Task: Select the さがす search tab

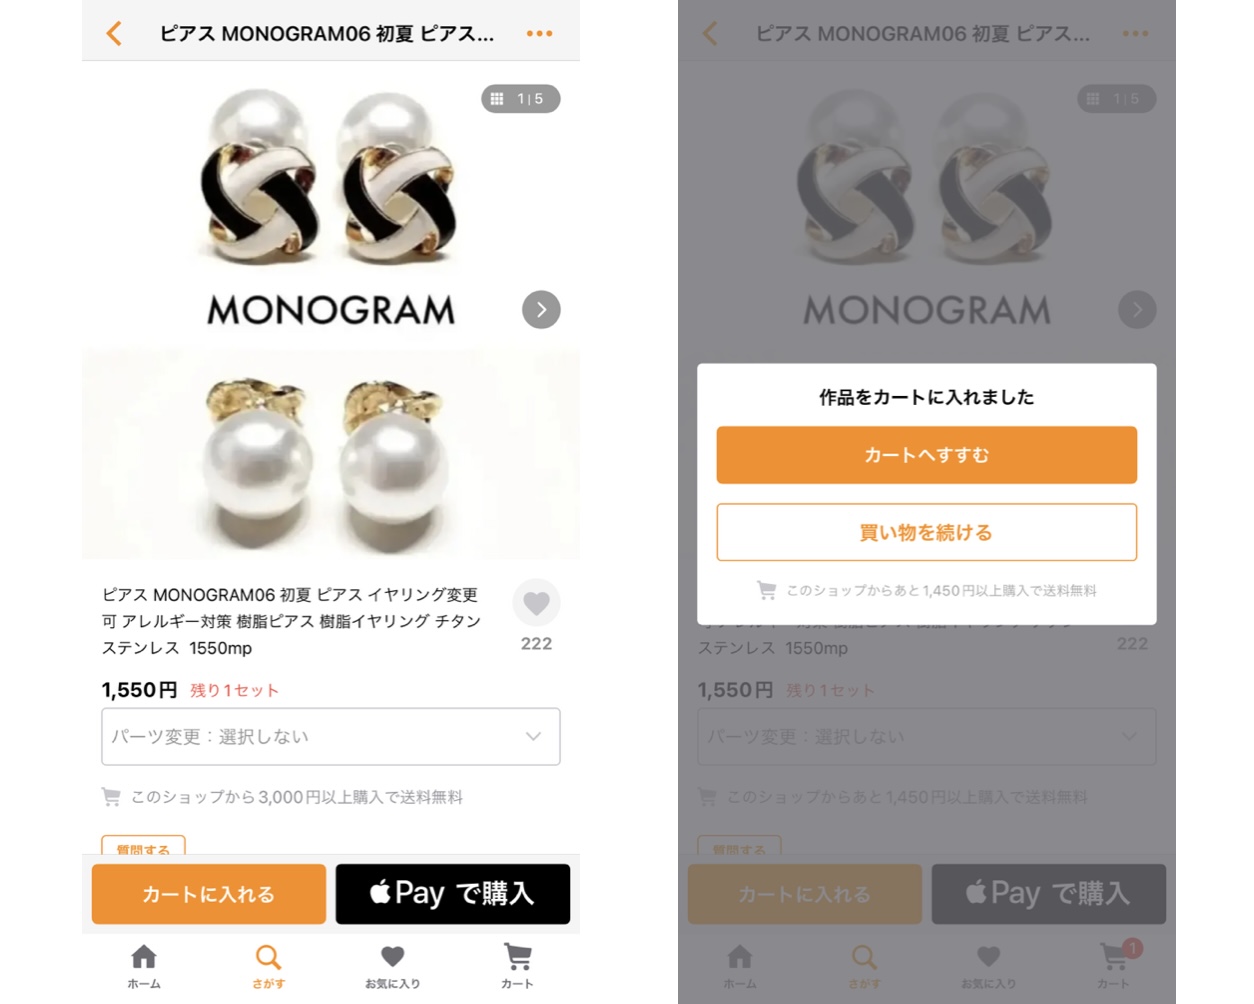Action: [268, 966]
